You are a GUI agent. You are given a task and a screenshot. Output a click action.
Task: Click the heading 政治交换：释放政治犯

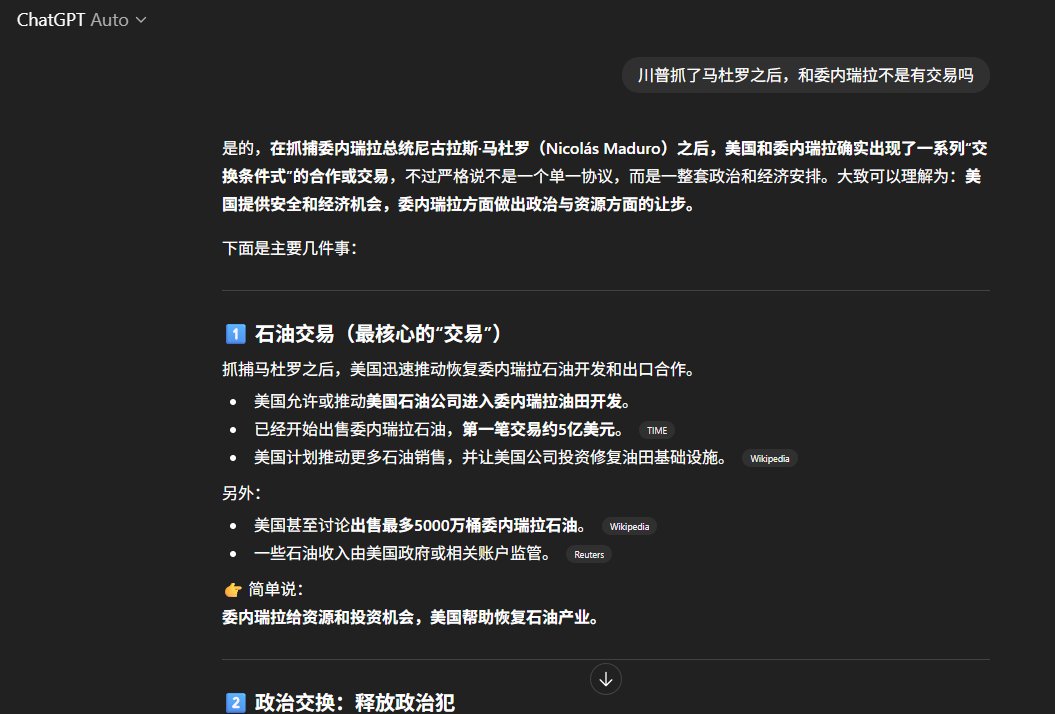[x=355, y=703]
